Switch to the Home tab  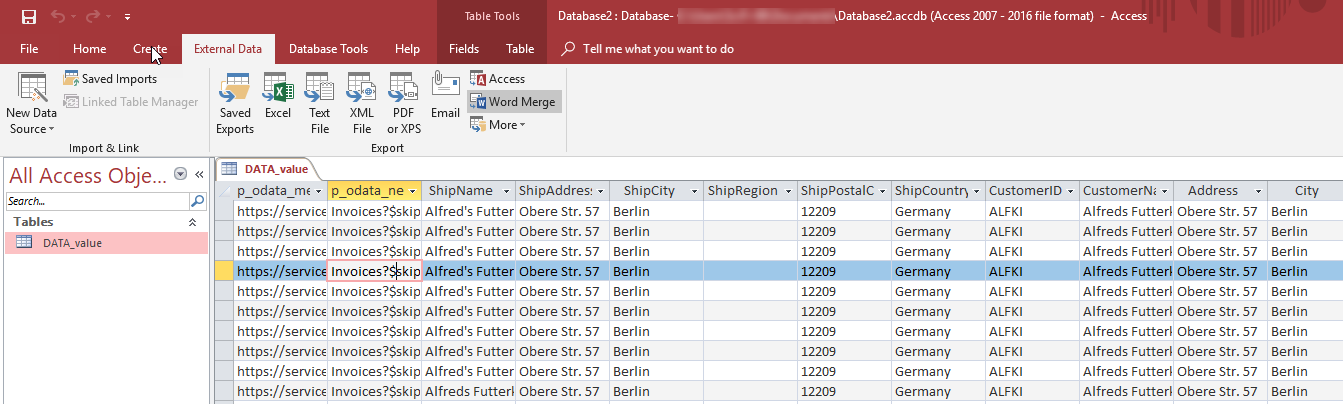pyautogui.click(x=90, y=49)
